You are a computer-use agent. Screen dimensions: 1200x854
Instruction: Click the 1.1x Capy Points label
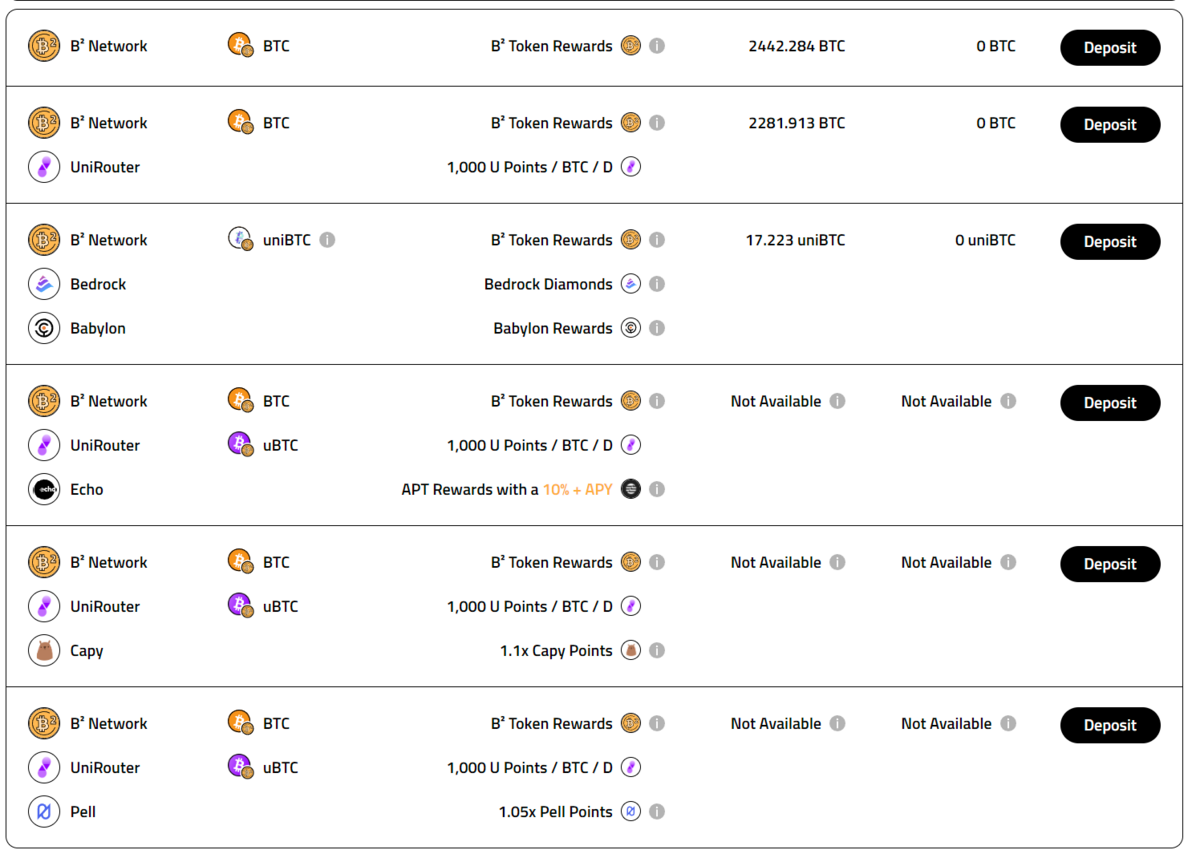click(x=556, y=650)
